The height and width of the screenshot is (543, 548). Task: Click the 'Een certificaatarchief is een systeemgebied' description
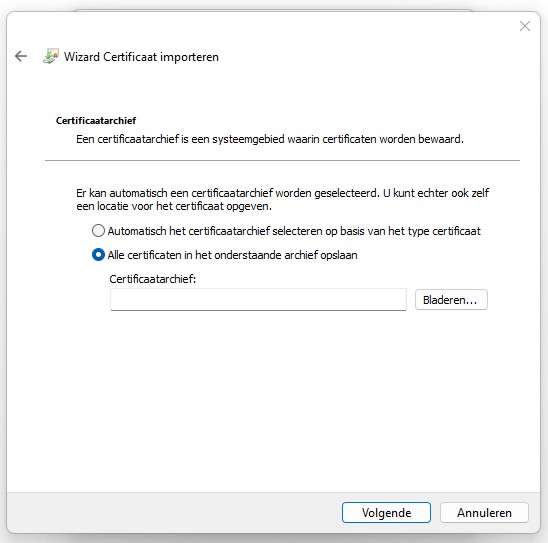point(270,139)
